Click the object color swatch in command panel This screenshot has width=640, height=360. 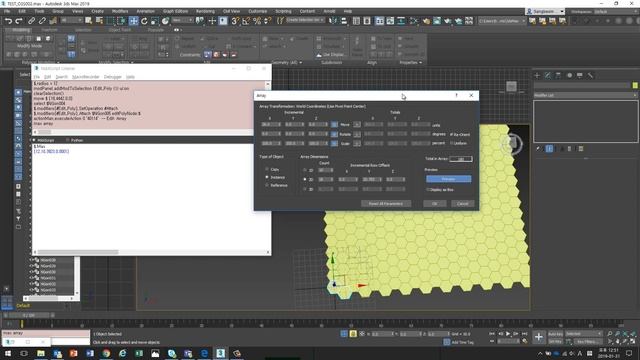[635, 85]
